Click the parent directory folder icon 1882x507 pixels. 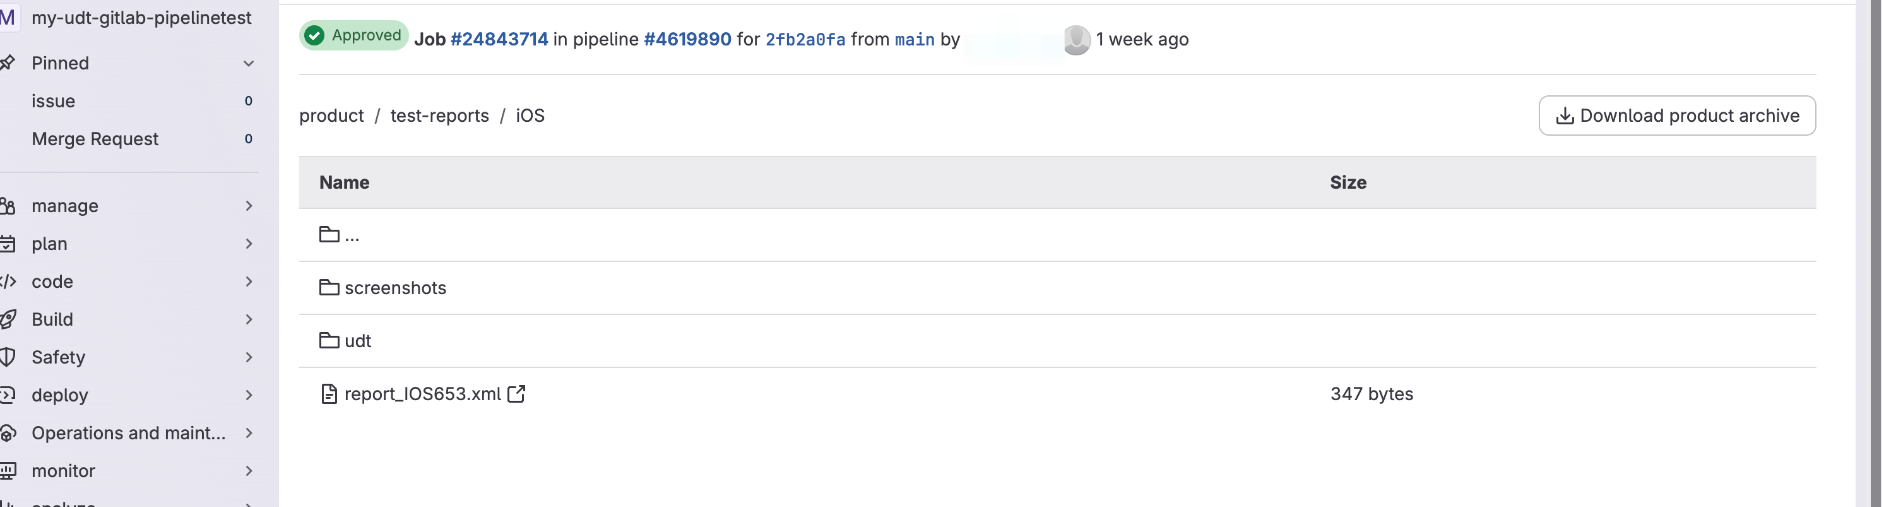click(x=329, y=235)
